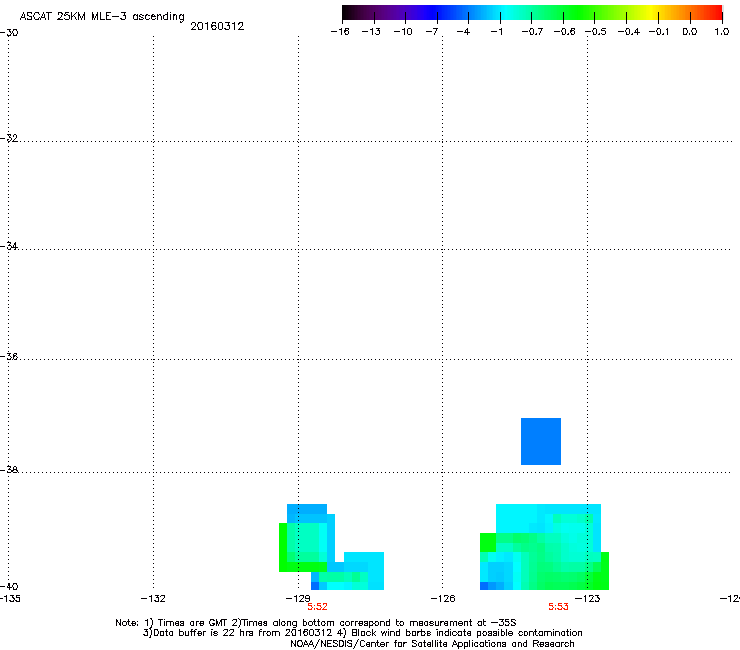
Task: Click the -10 color scale label
Action: pos(403,32)
